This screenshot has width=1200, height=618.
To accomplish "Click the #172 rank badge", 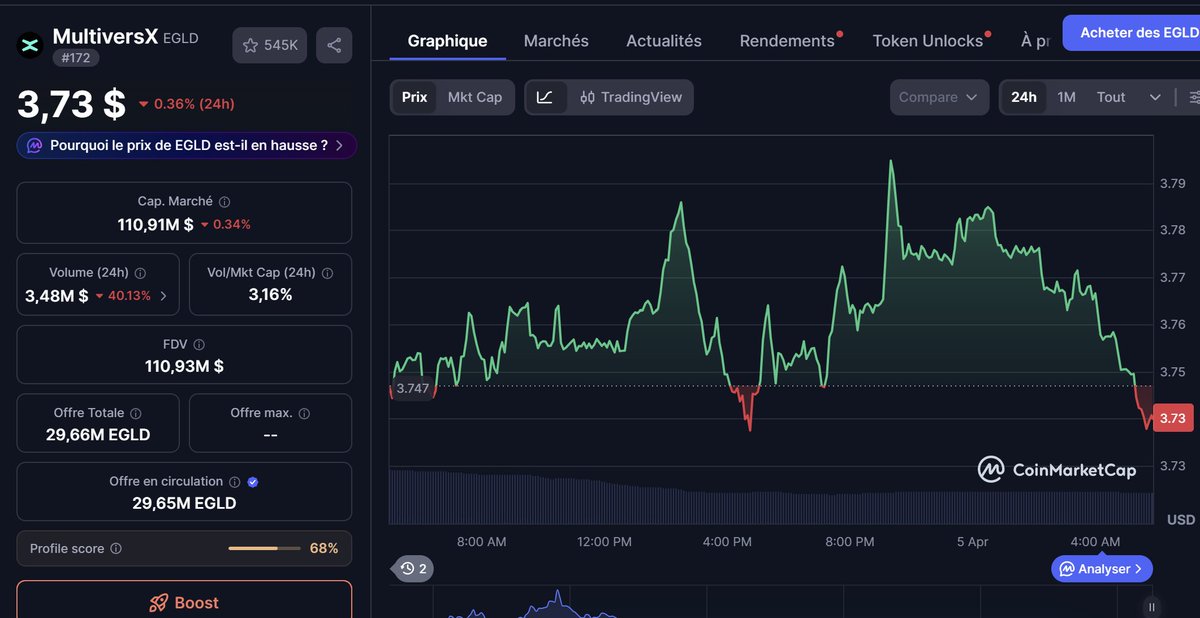I will coord(75,59).
